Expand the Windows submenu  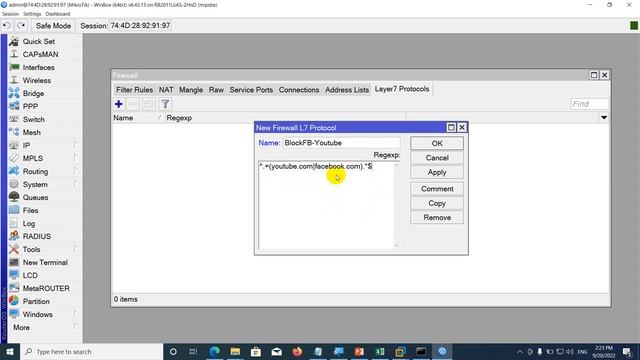pos(76,314)
